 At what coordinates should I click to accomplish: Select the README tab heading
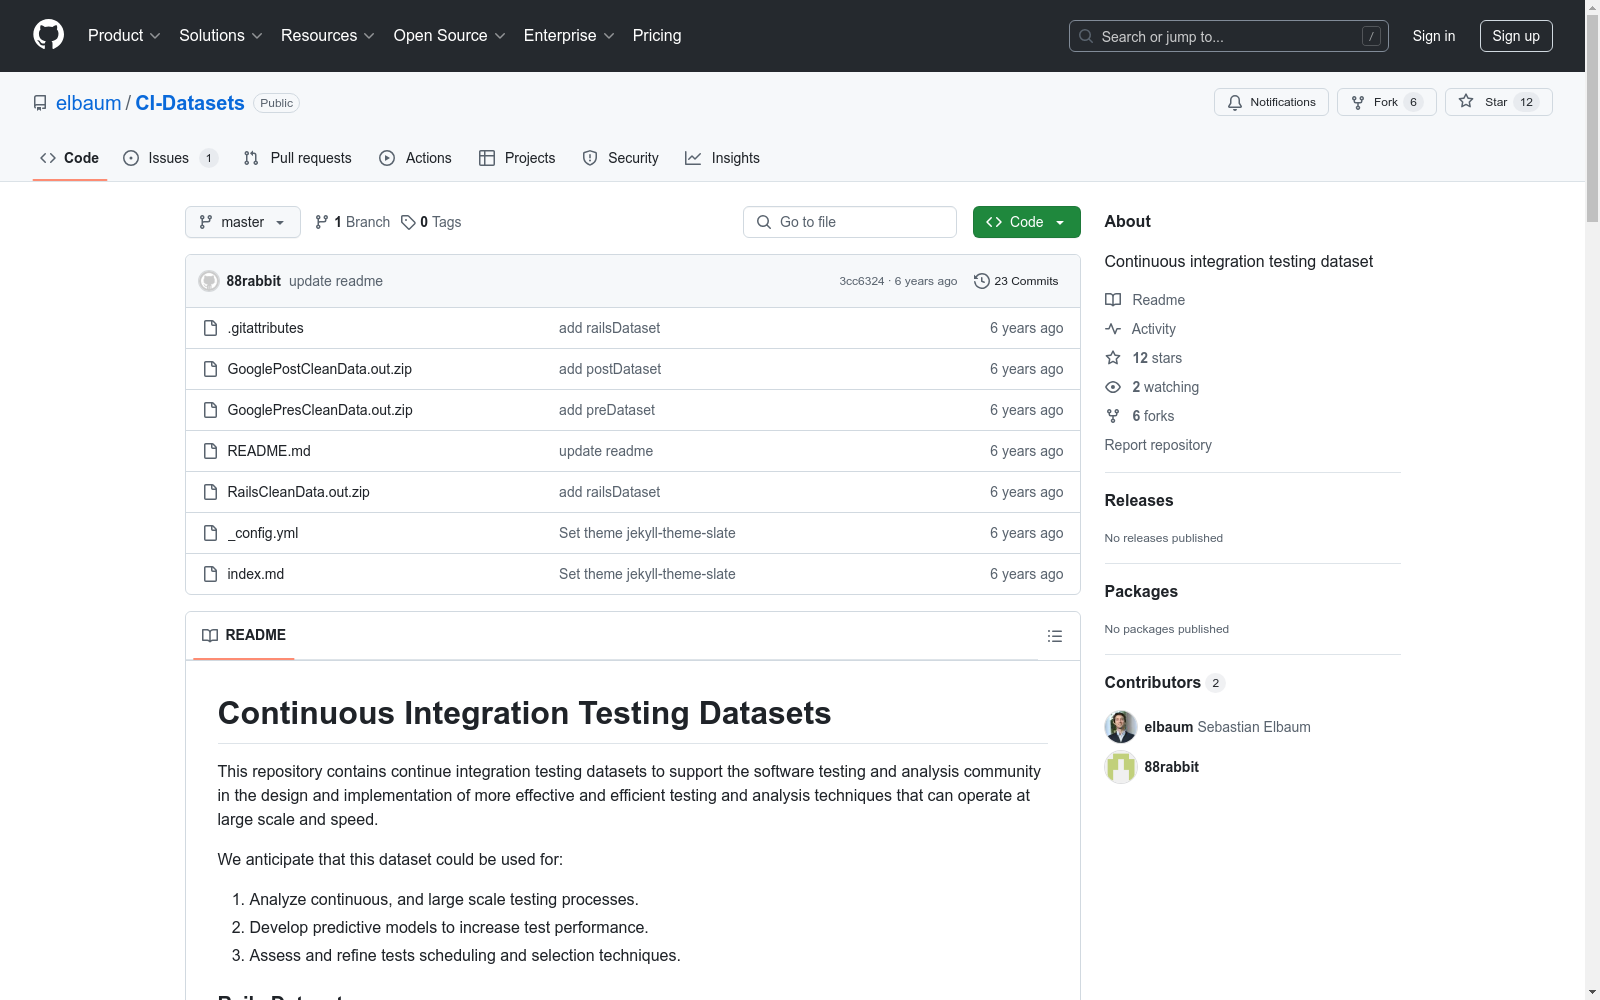click(x=244, y=635)
